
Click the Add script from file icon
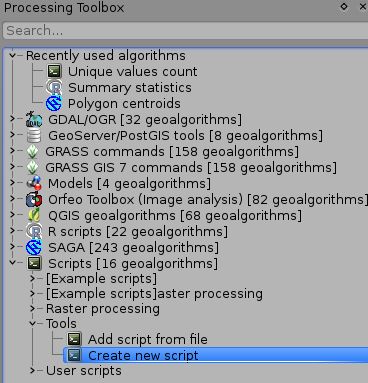pos(74,339)
